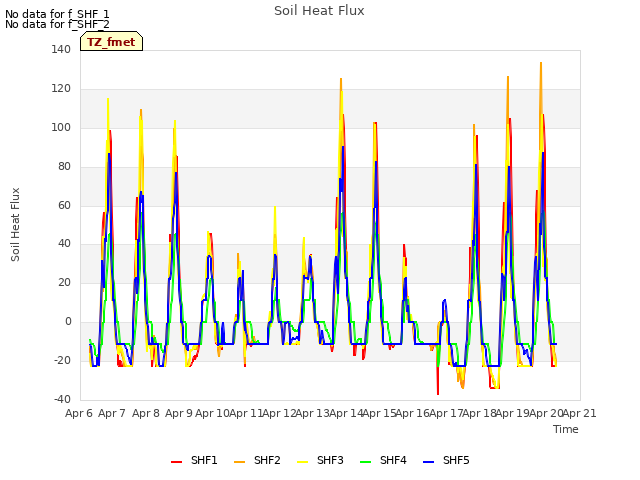The width and height of the screenshot is (640, 480).
Task: Click the 'No data for f_SHF_2' message
Action: point(57,24)
